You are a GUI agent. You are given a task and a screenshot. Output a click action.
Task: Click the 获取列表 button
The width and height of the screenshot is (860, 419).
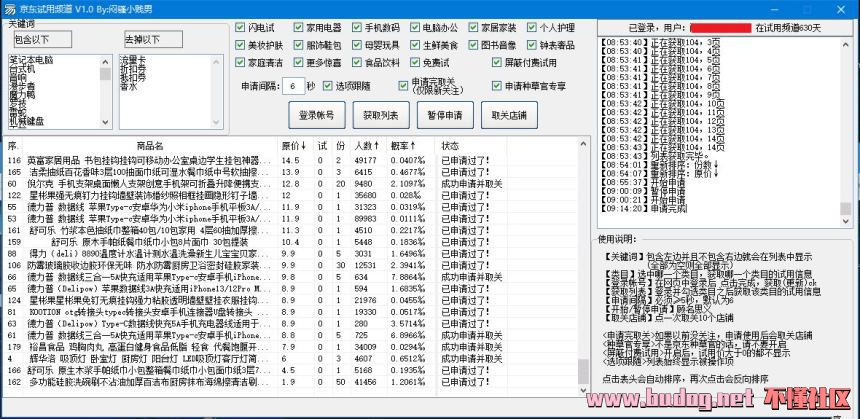[381, 115]
